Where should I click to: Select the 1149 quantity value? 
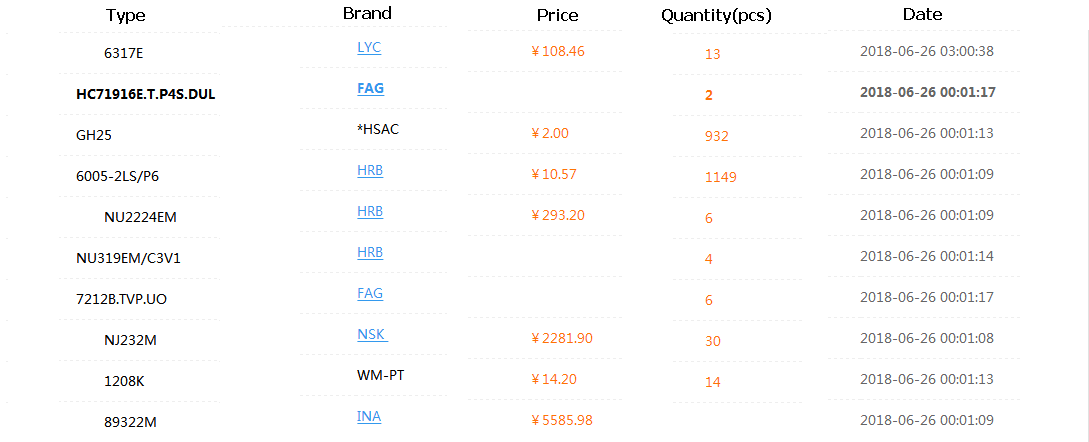coord(720,177)
